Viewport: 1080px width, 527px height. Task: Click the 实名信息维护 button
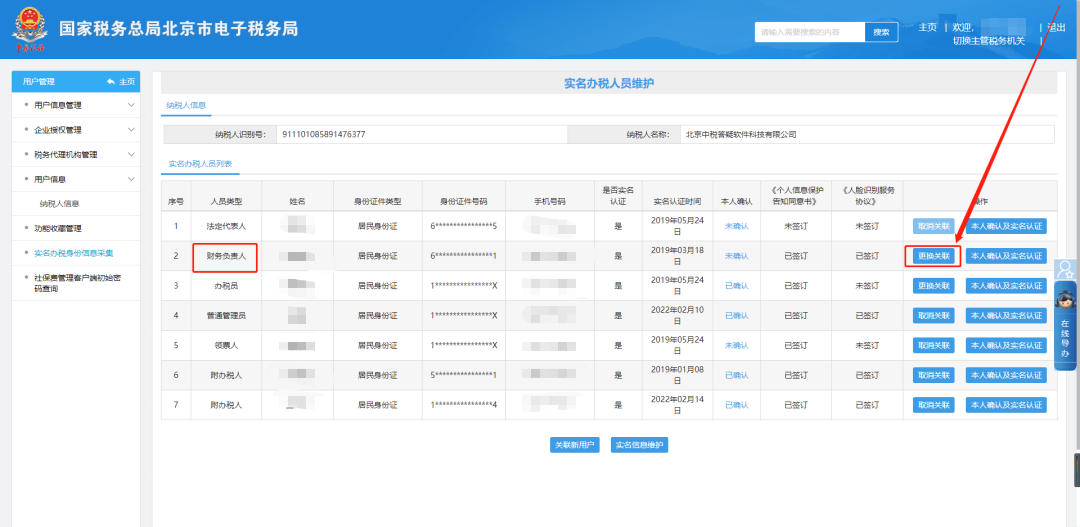click(x=639, y=445)
